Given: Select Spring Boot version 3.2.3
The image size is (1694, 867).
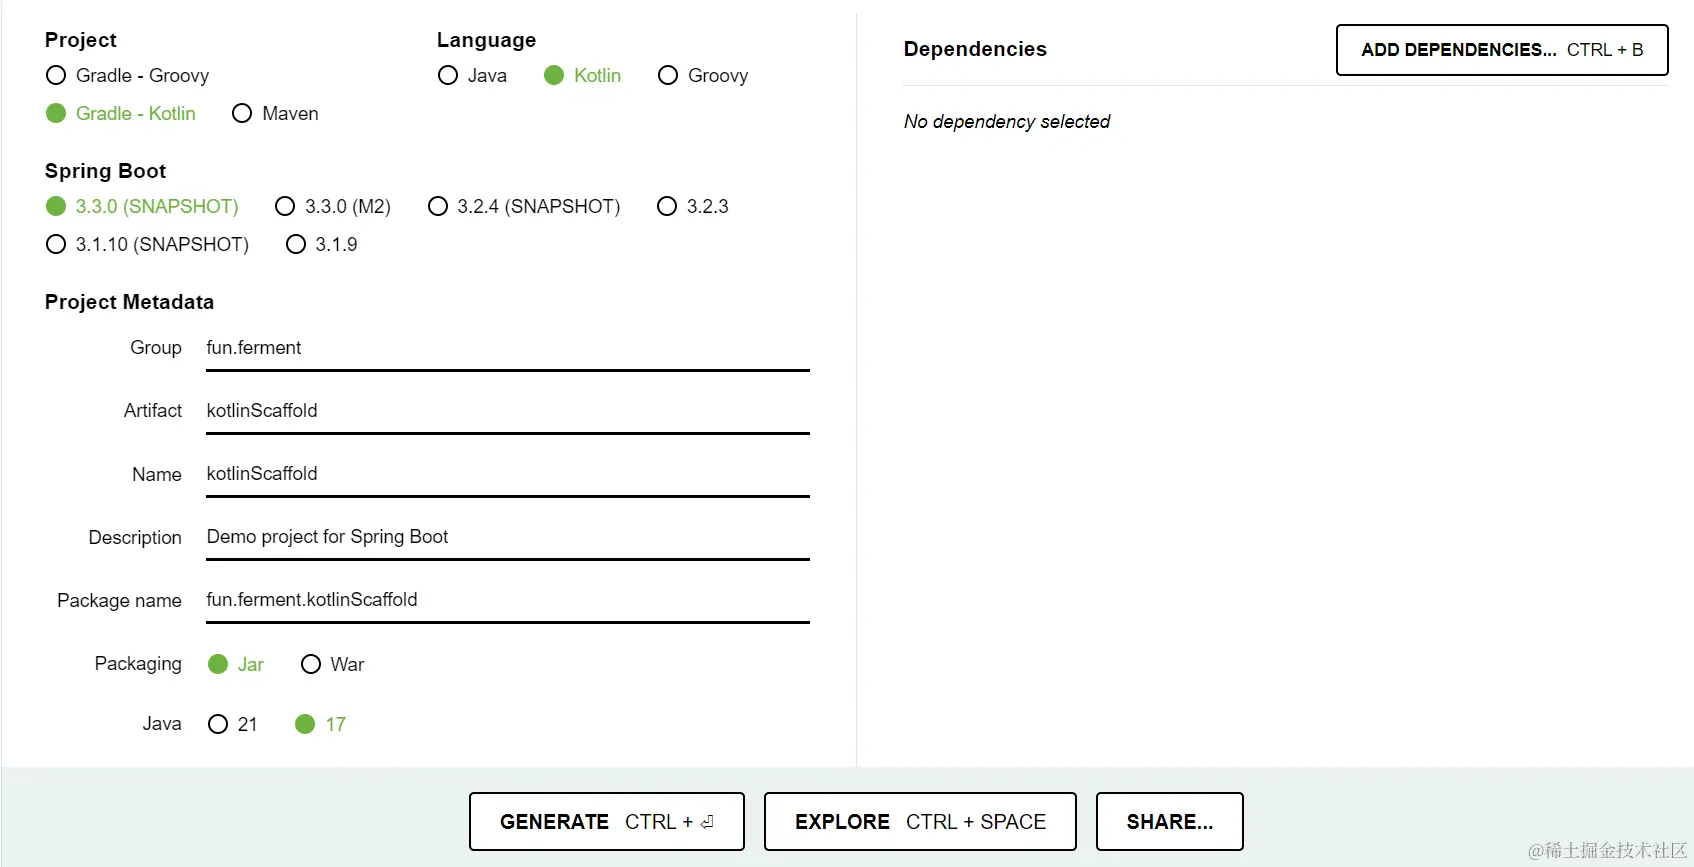Looking at the screenshot, I should point(693,207).
